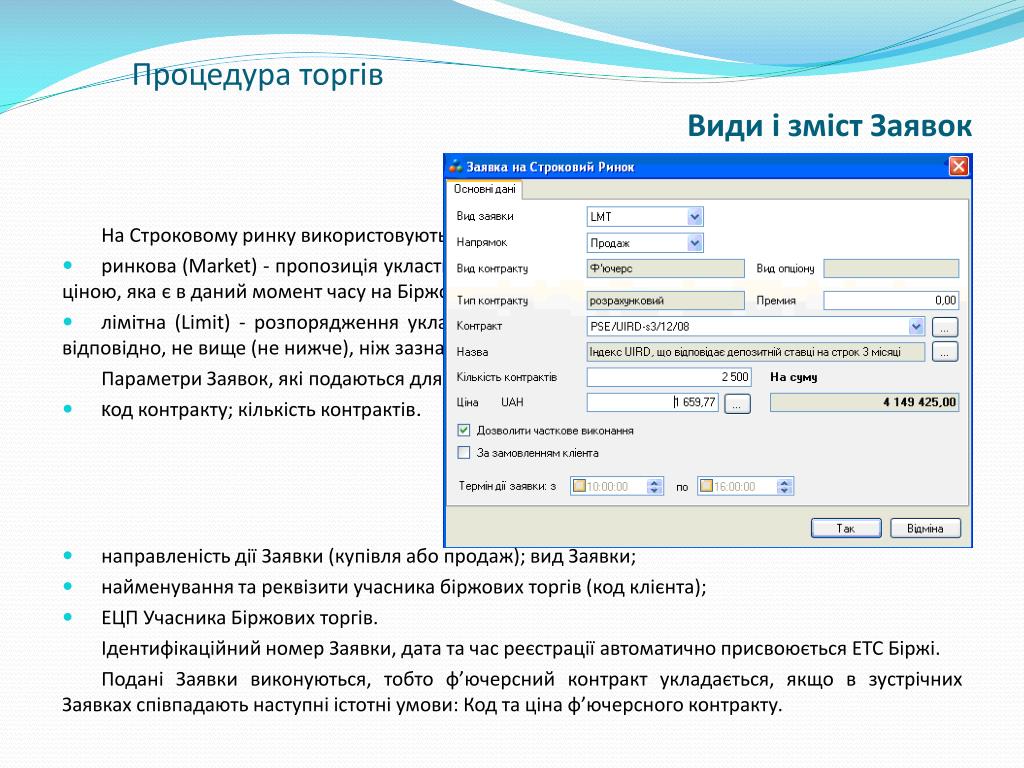
Task: Cancel with the Відміна button
Action: [x=925, y=528]
